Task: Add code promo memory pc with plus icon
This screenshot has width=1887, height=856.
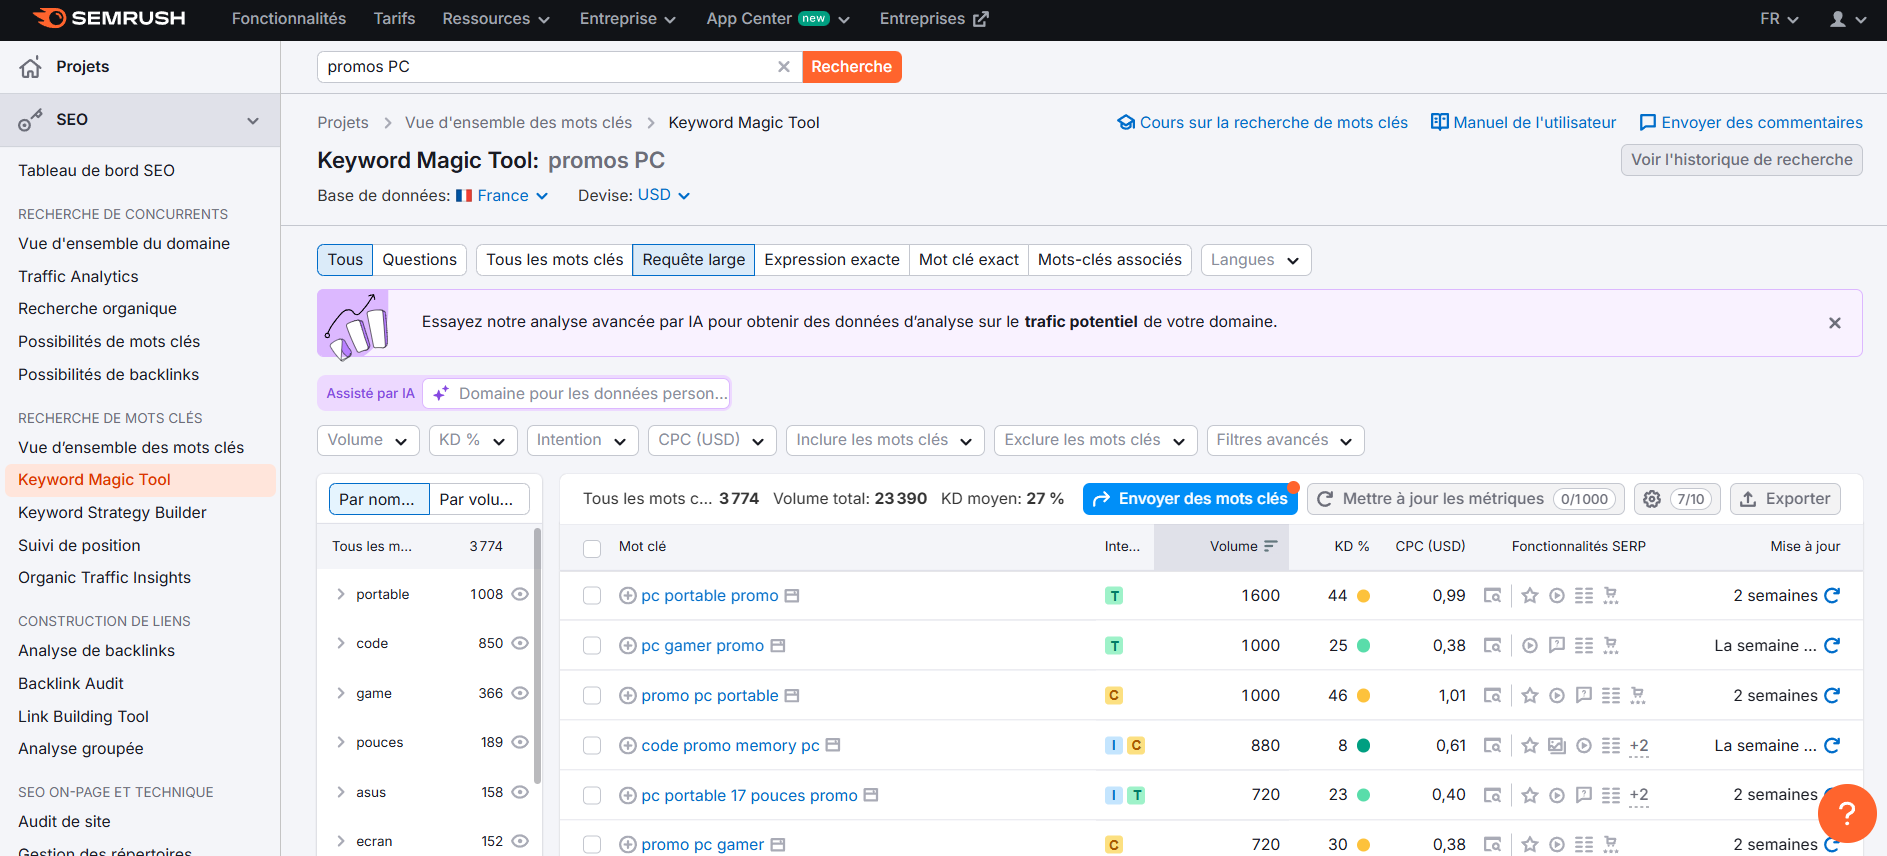Action: 628,746
